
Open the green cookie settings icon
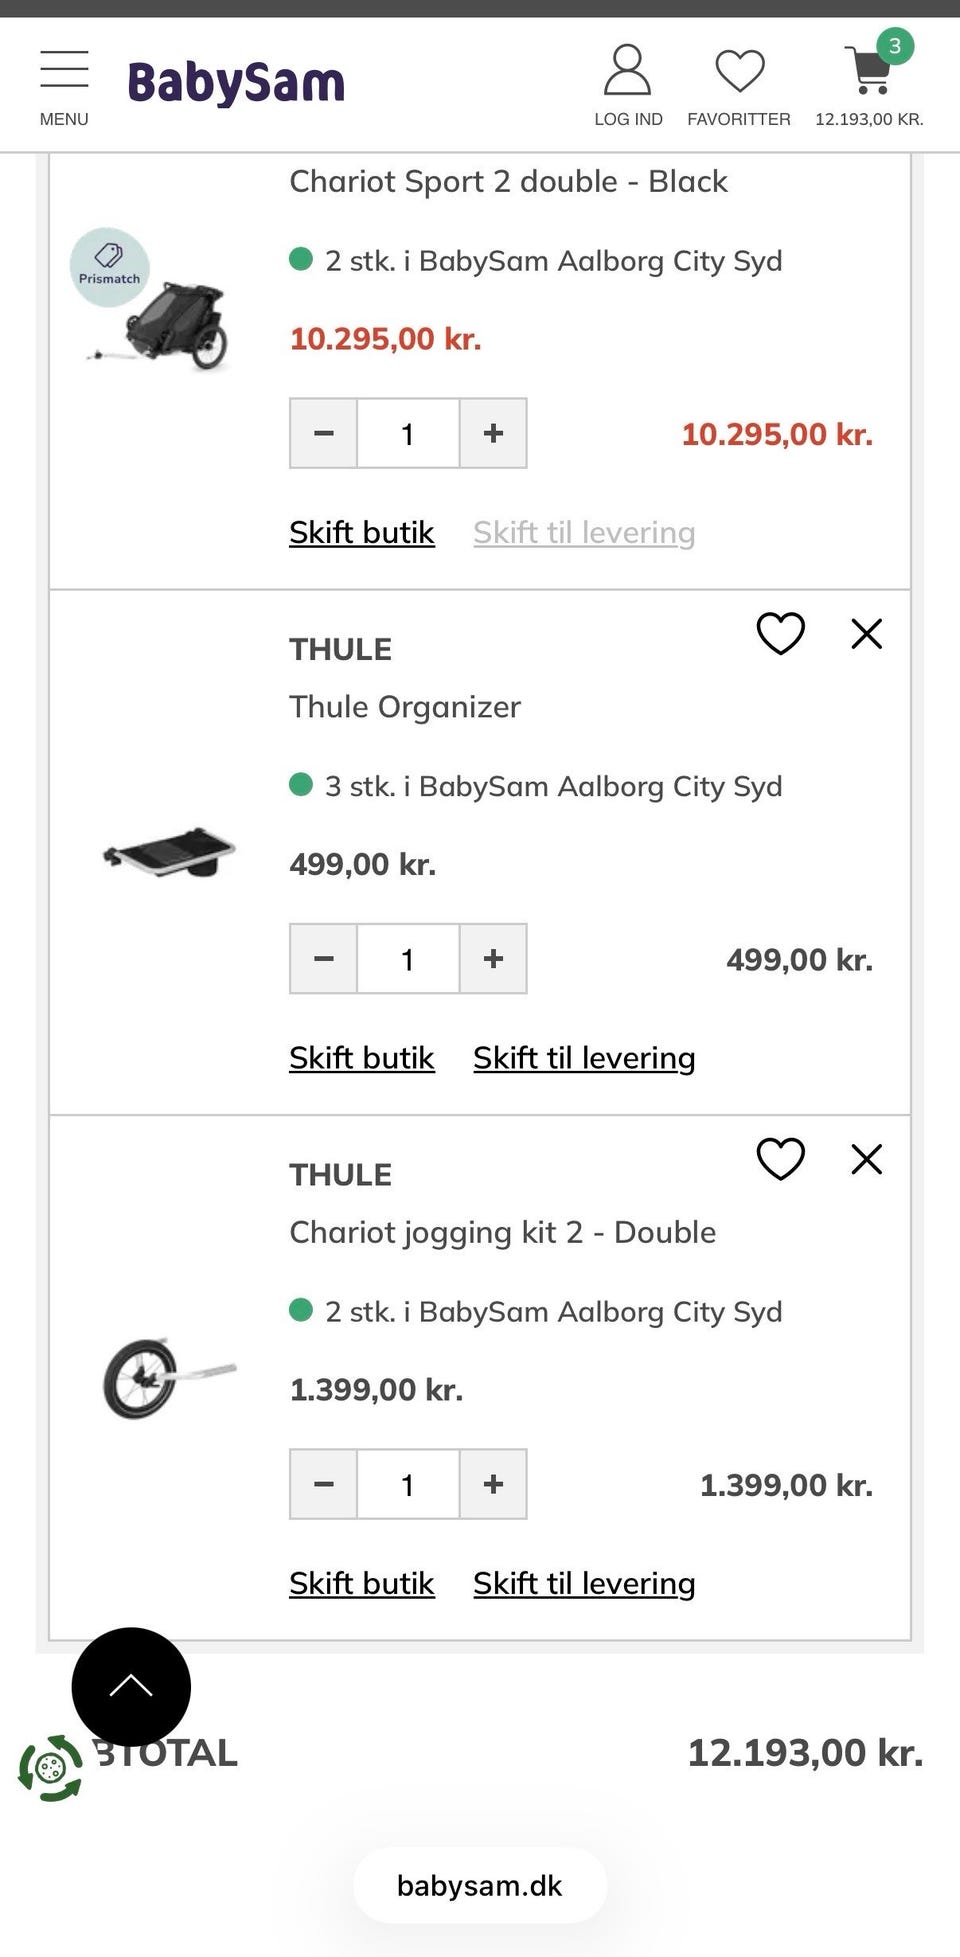(x=50, y=1768)
